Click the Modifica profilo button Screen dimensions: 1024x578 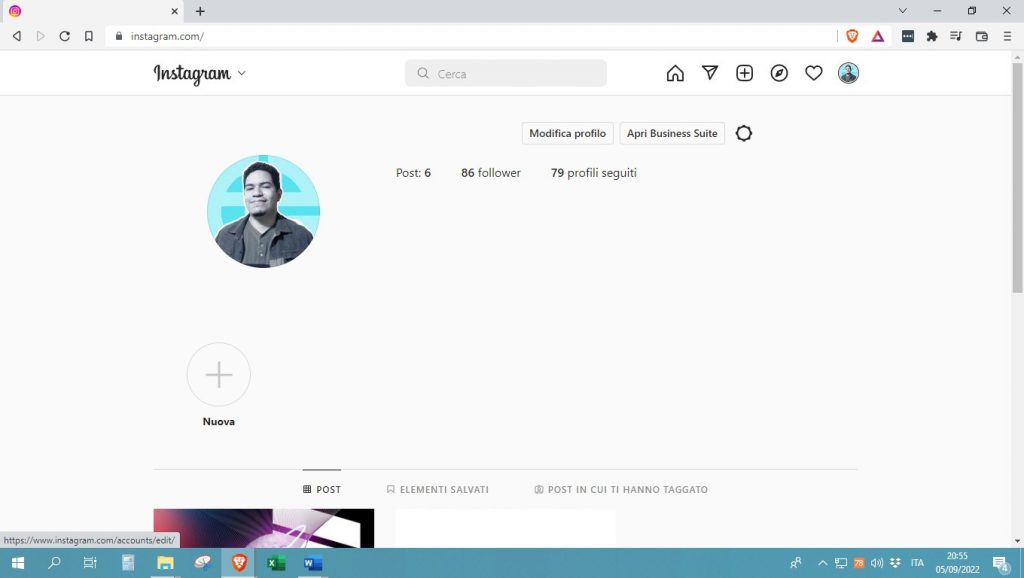(x=567, y=133)
